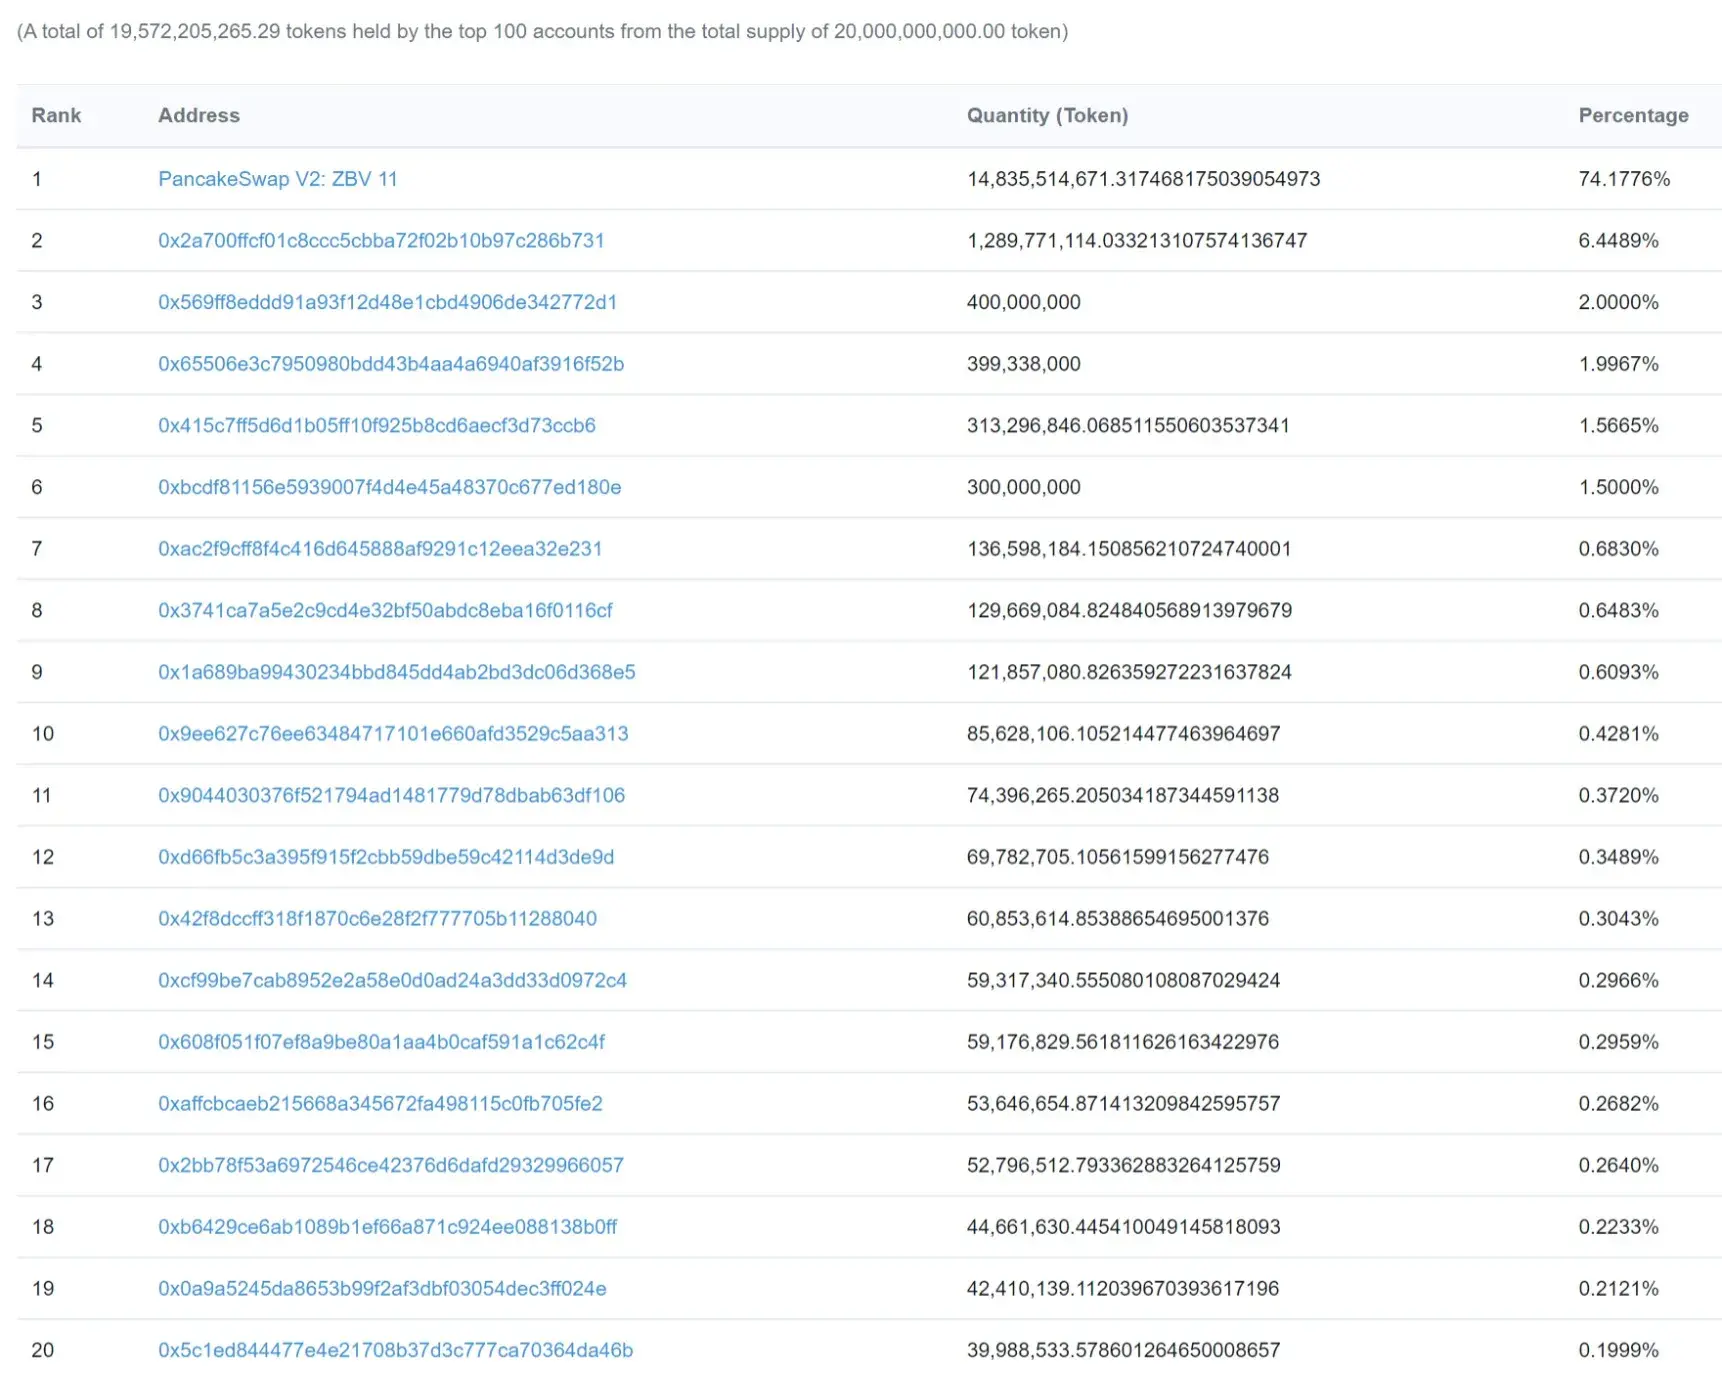Open address link 0x3741ca7a5e2c
Screen dimensions: 1722x1375
385,610
